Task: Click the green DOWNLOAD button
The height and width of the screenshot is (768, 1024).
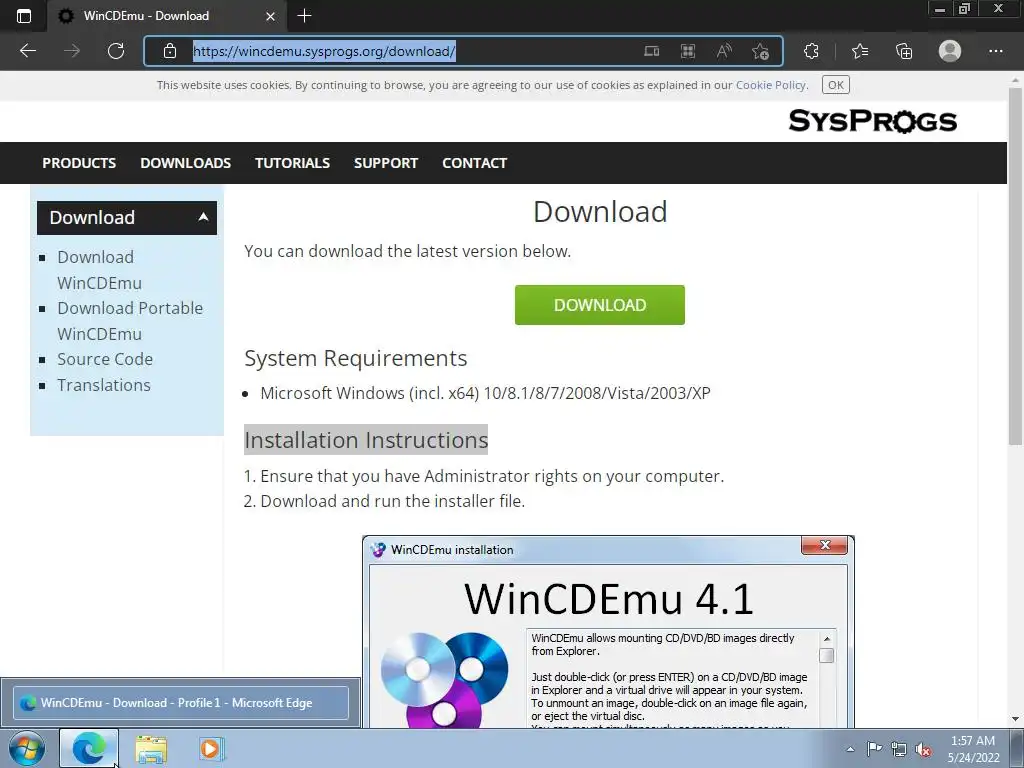Action: 600,305
